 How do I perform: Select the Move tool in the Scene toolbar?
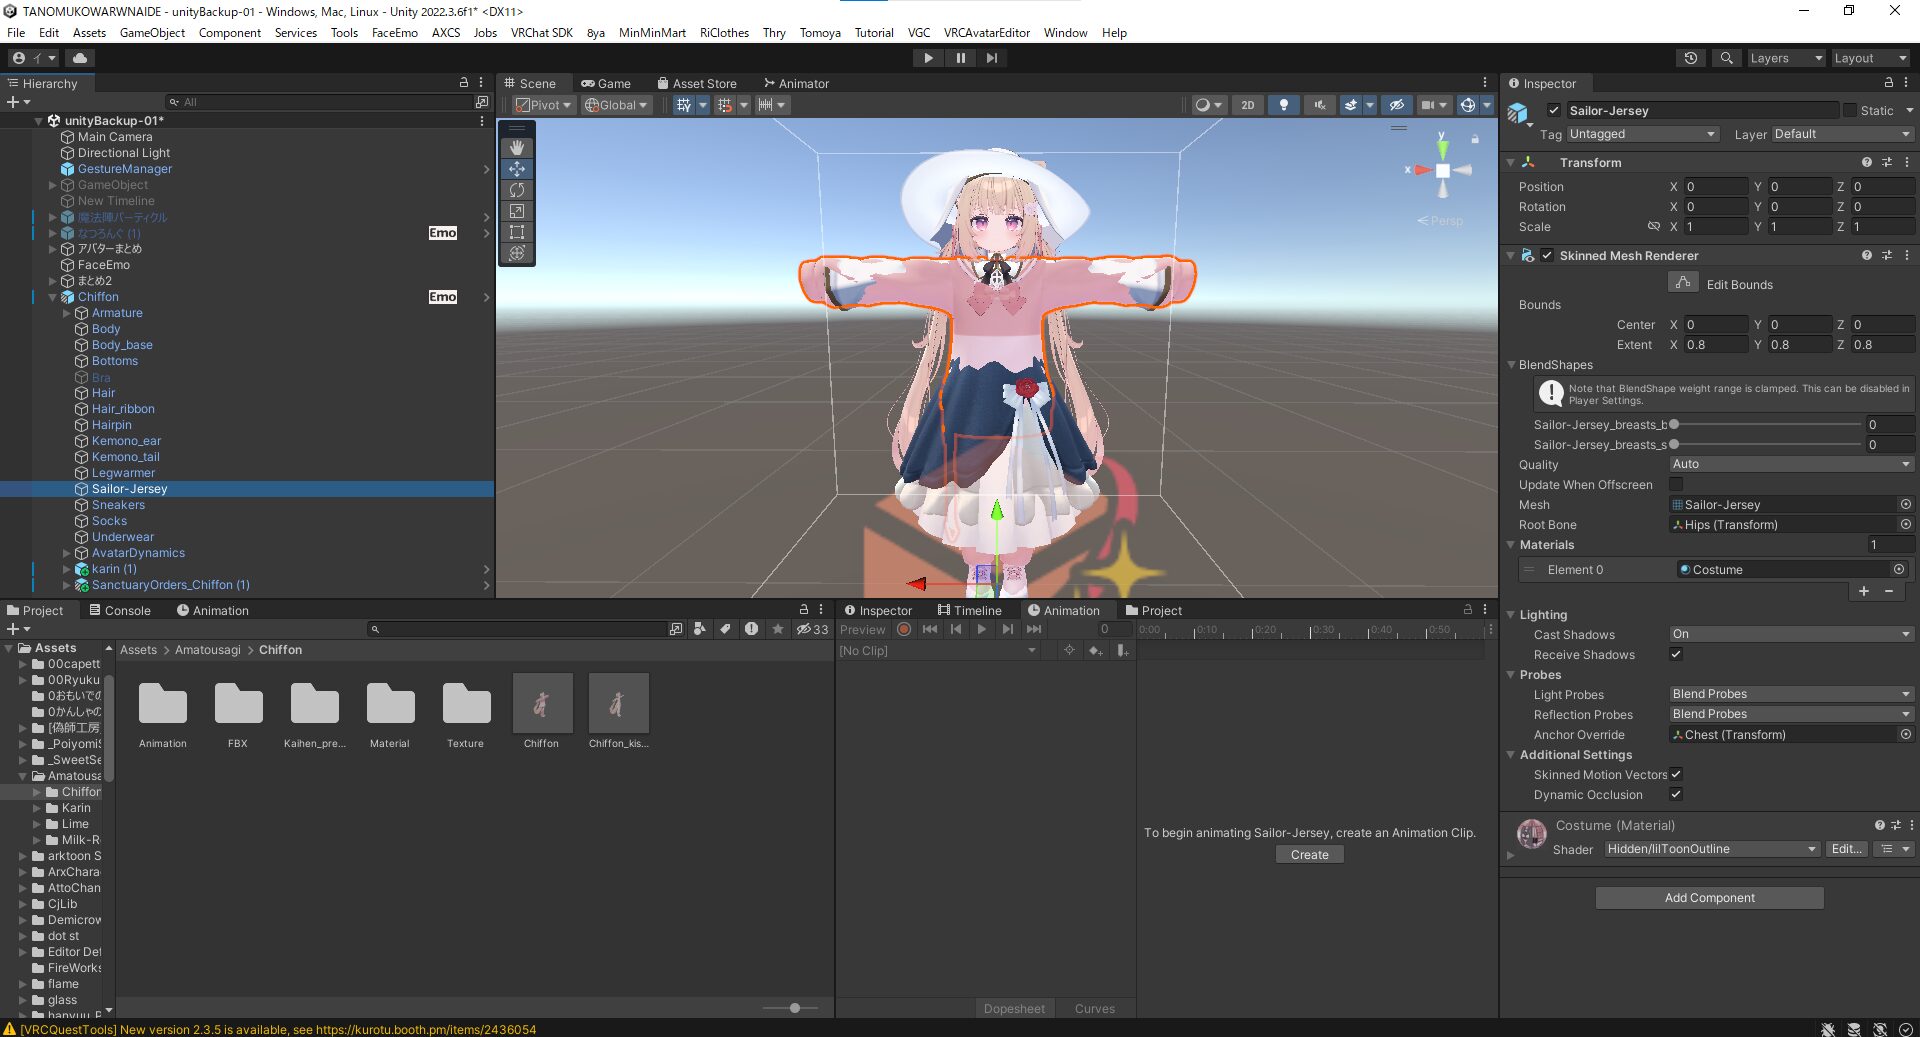click(x=517, y=169)
